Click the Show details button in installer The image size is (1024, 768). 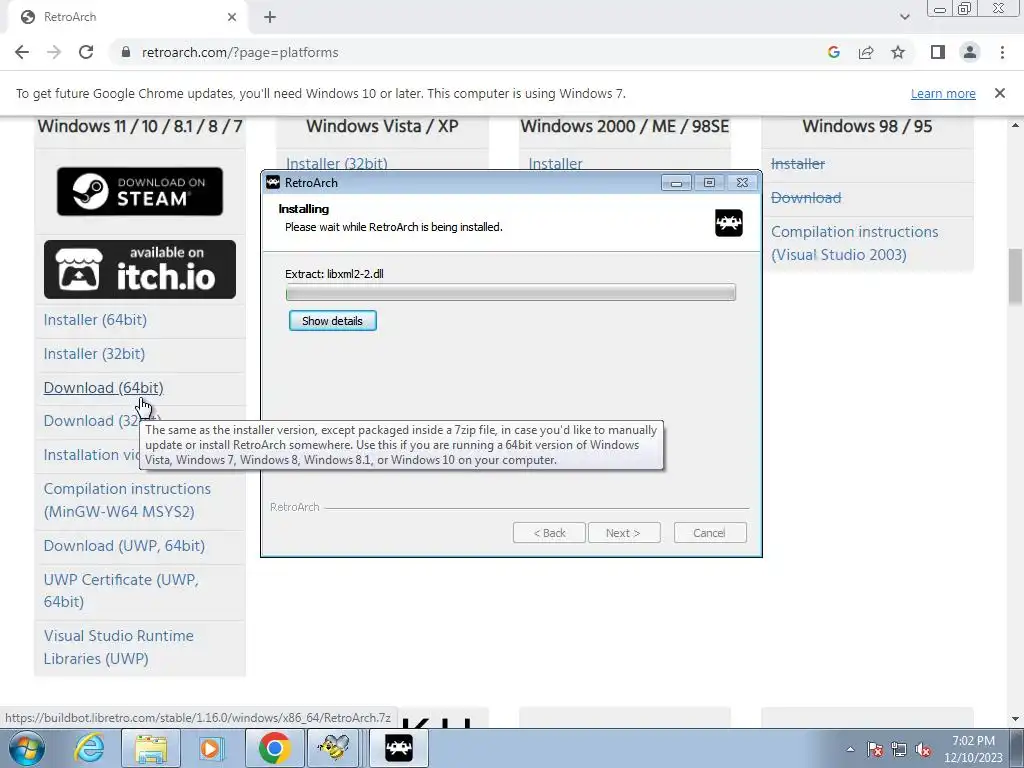(x=332, y=321)
